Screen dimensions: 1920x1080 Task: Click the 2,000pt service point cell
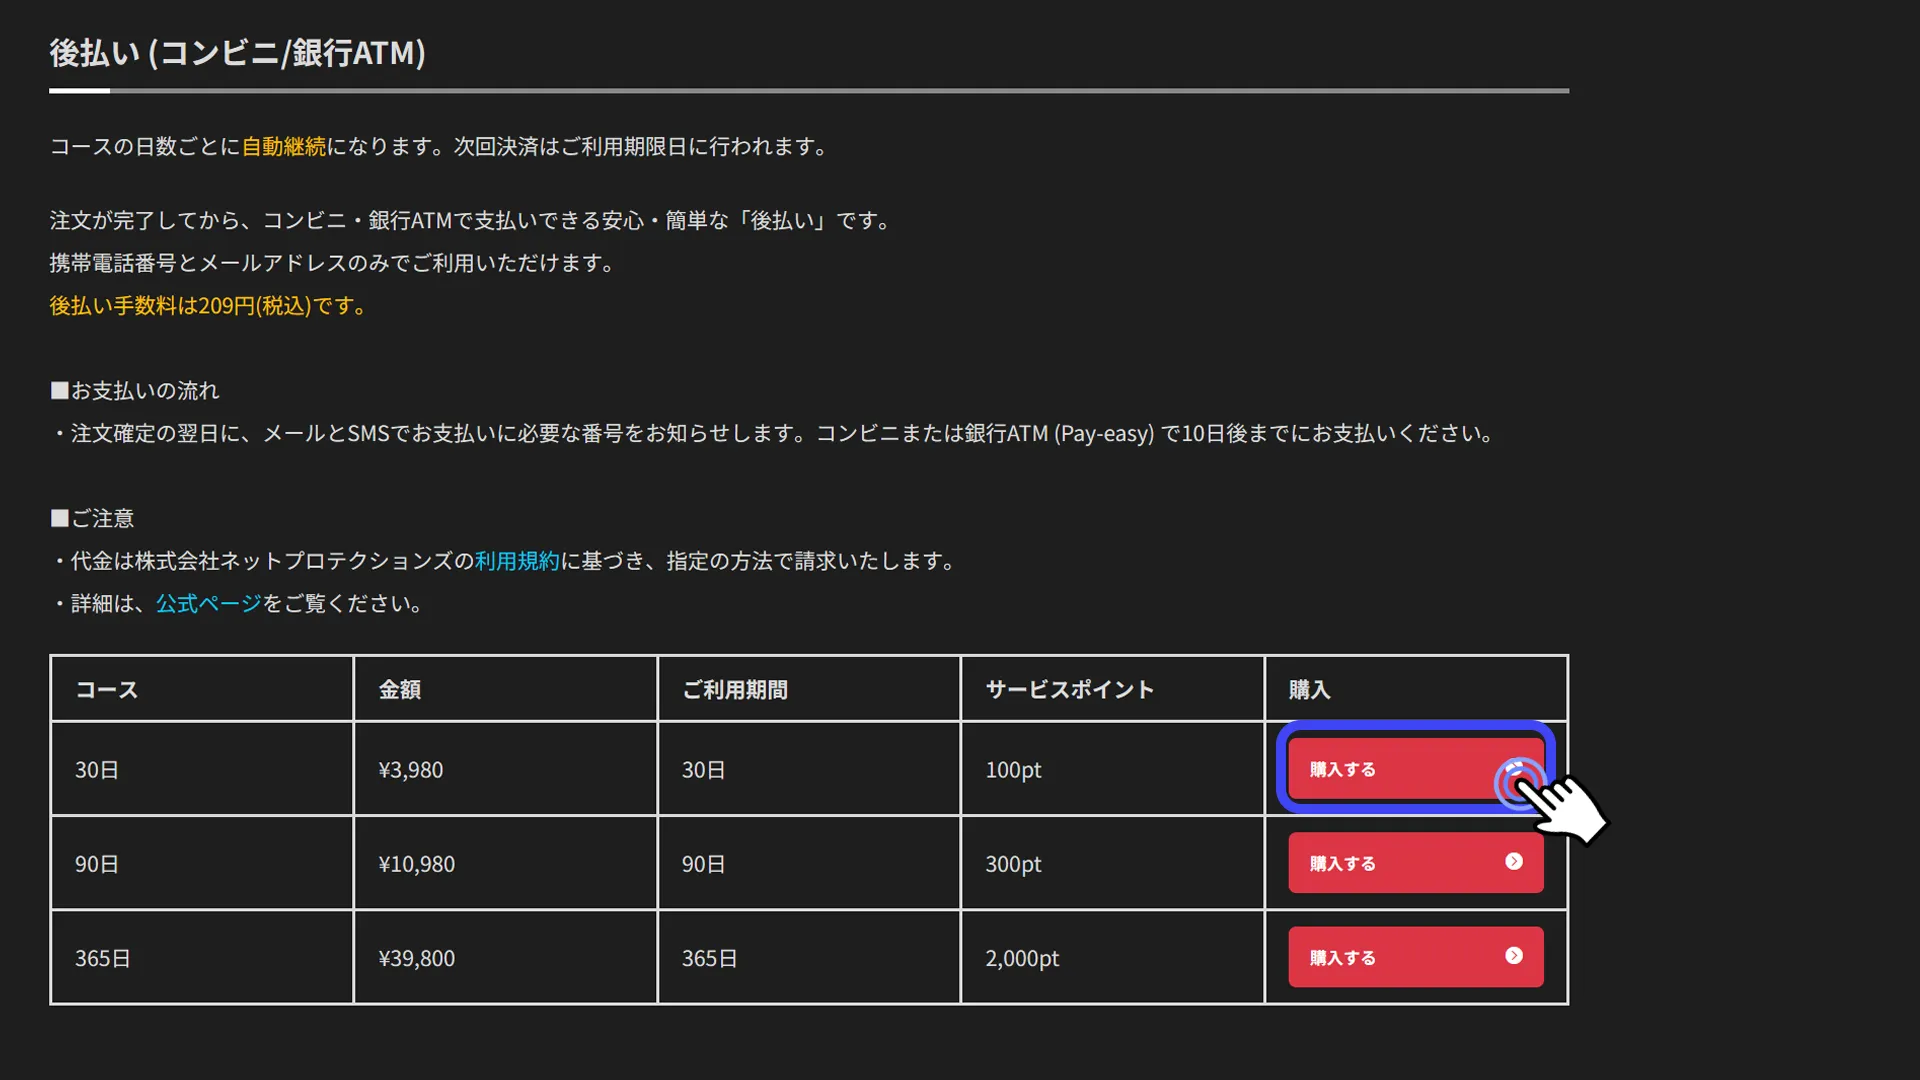(1022, 958)
